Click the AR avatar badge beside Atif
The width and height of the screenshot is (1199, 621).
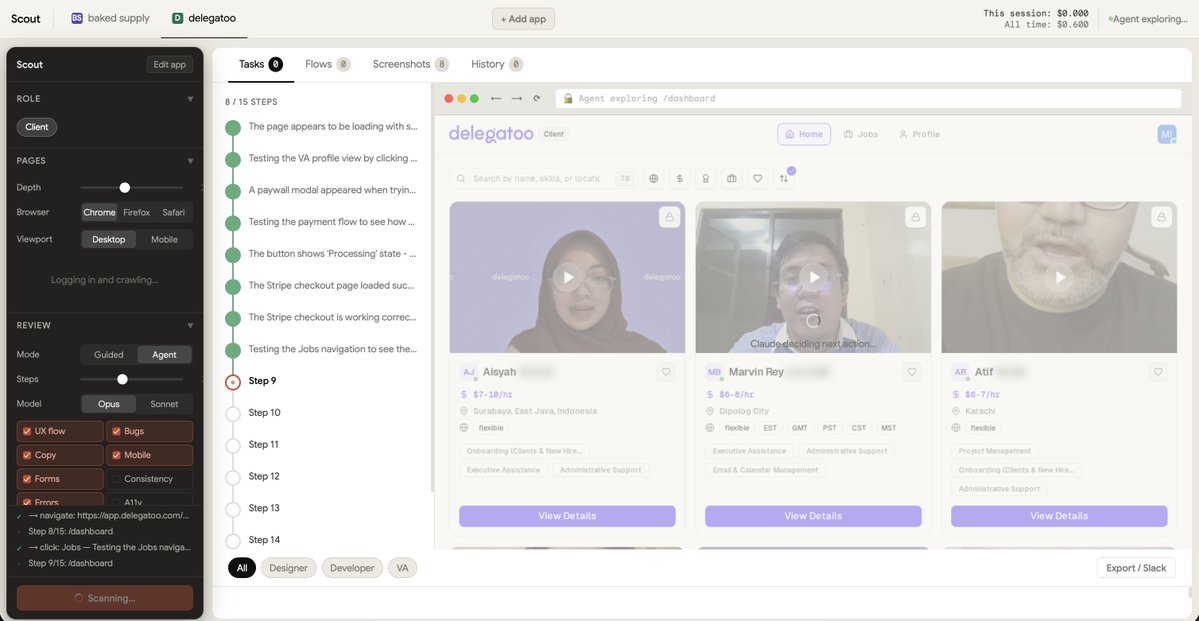(960, 372)
